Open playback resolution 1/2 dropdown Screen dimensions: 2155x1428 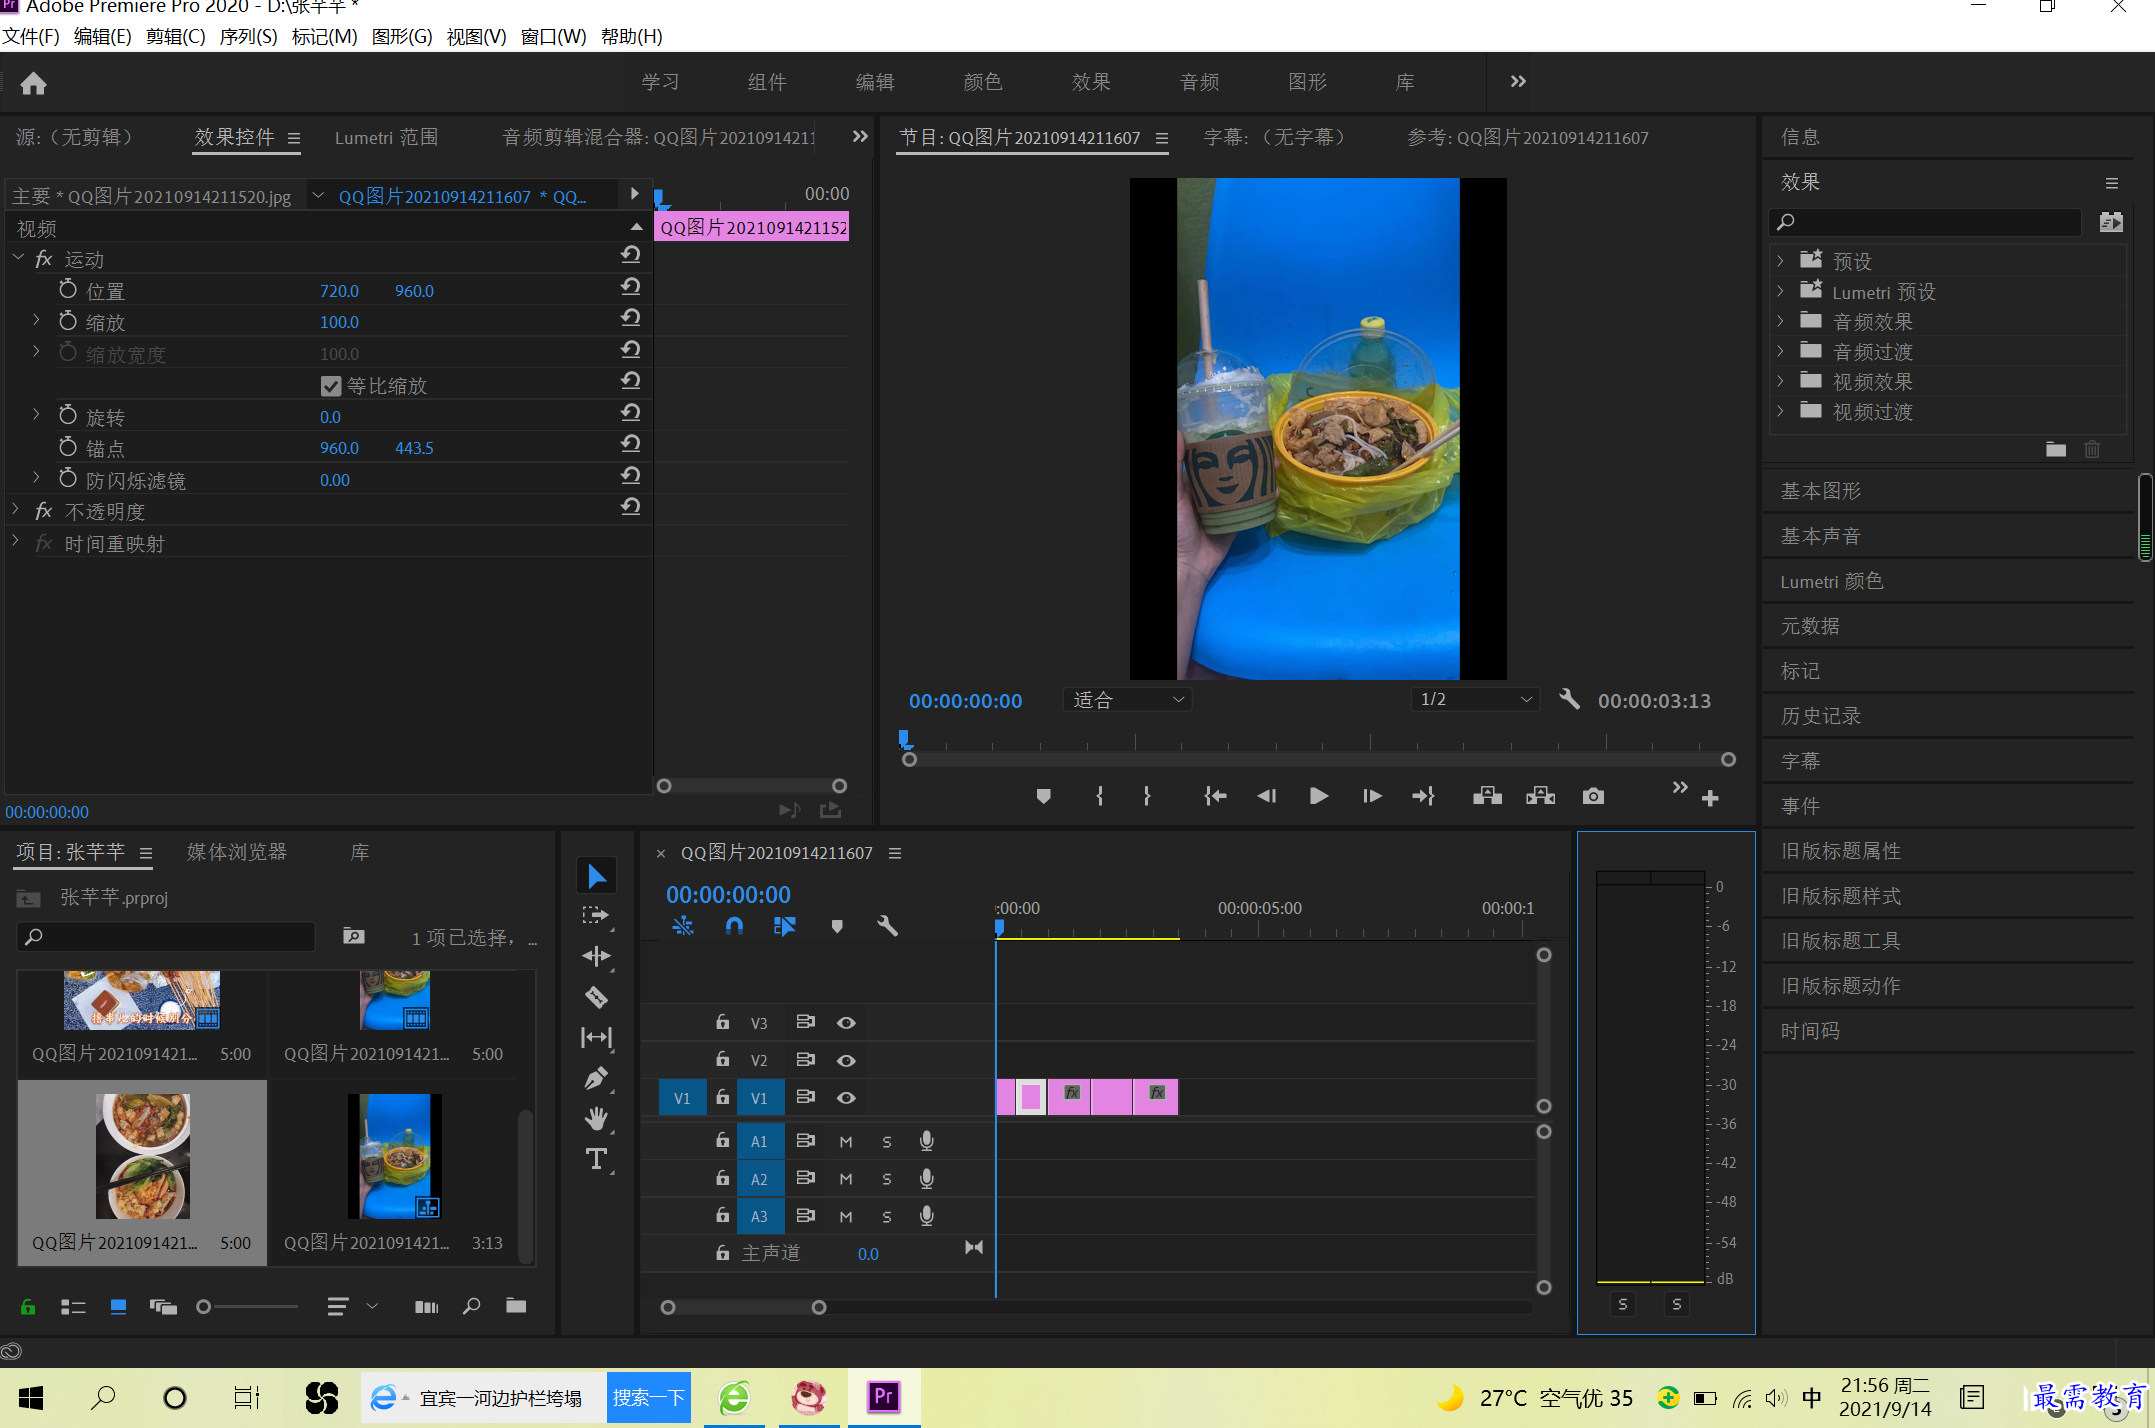click(x=1475, y=699)
